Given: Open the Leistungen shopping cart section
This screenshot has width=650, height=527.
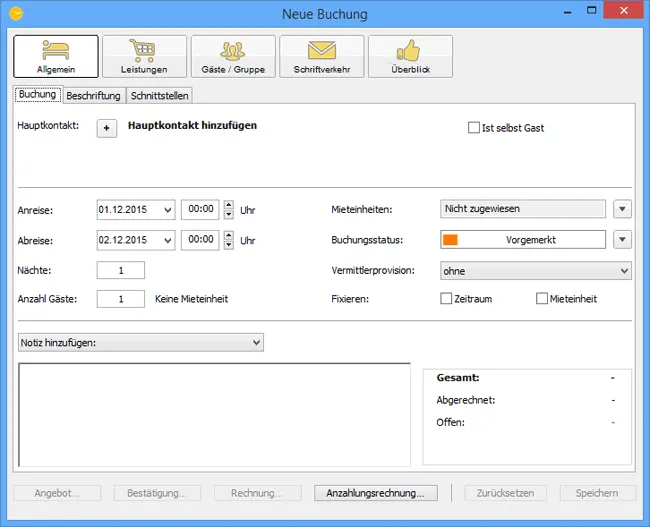Looking at the screenshot, I should (x=144, y=56).
